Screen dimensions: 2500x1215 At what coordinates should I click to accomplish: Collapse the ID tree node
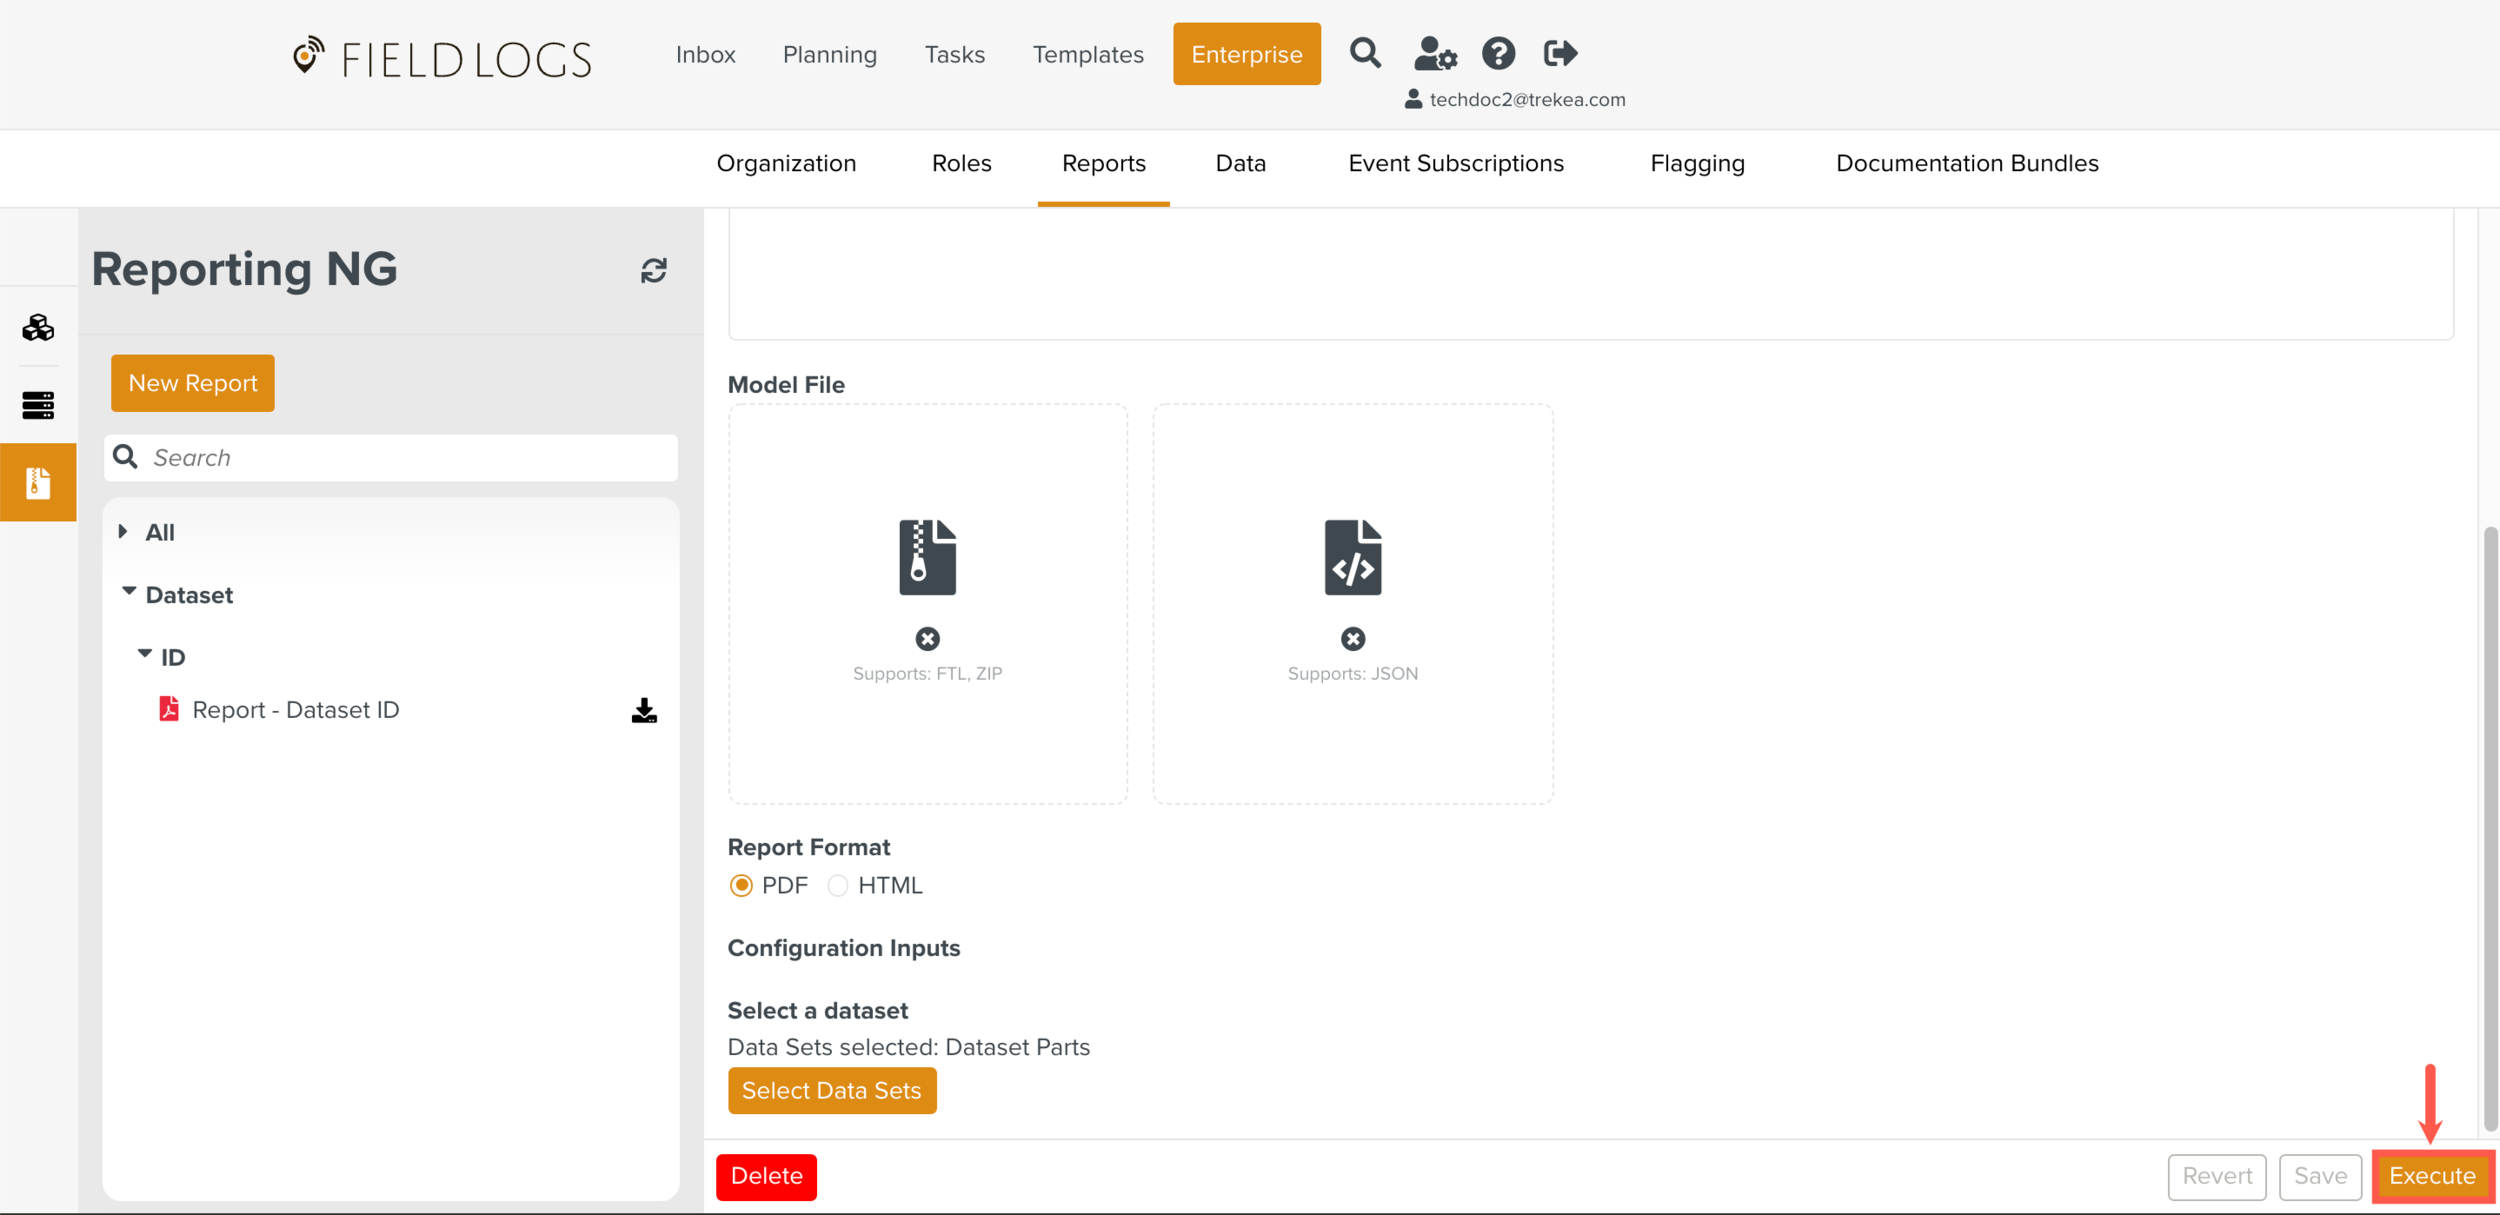tap(145, 655)
